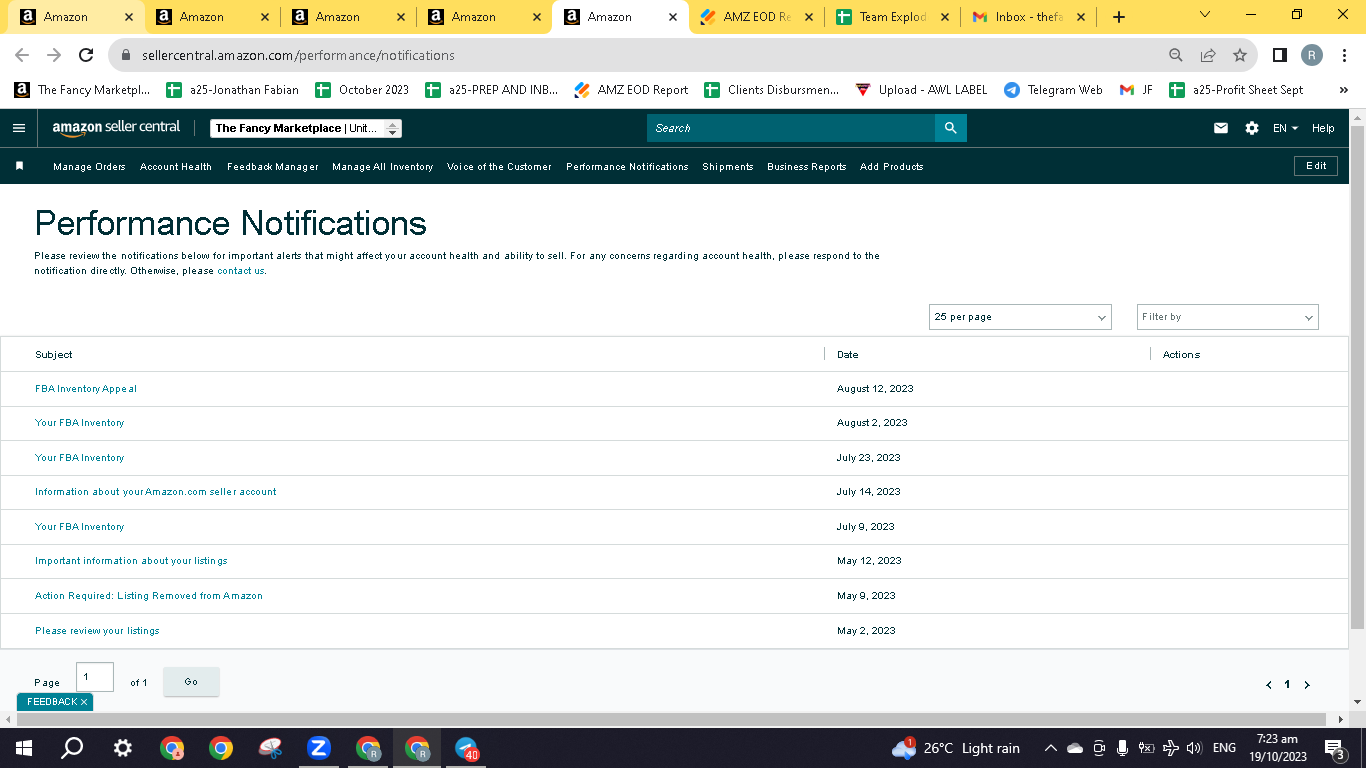The width and height of the screenshot is (1366, 768).
Task: Open the Telegram Web bookmark
Action: click(1053, 90)
